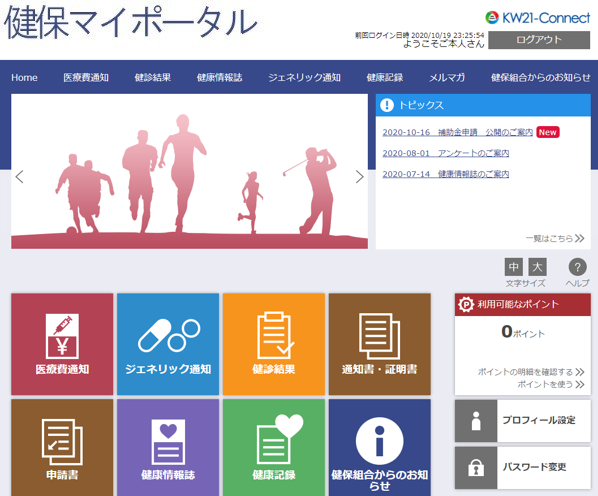Open プロフィール設定 panel

click(x=522, y=421)
